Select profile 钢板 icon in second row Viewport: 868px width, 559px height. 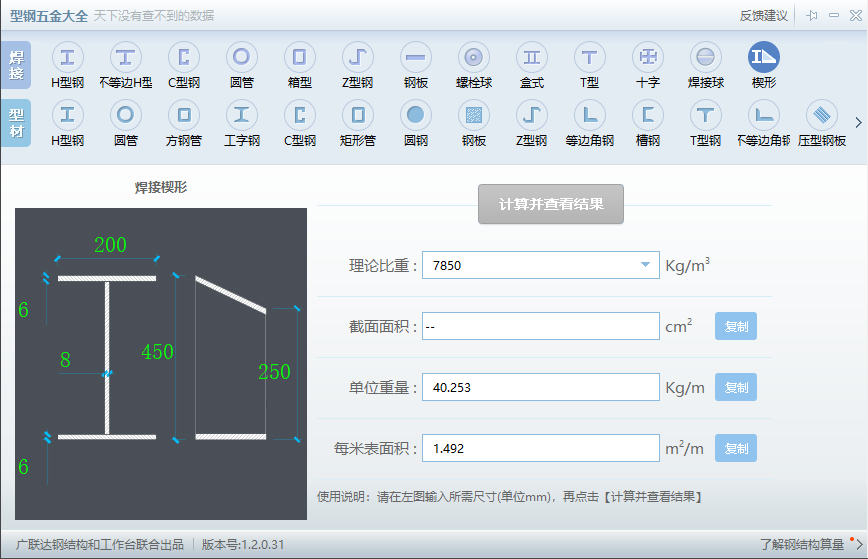474,115
